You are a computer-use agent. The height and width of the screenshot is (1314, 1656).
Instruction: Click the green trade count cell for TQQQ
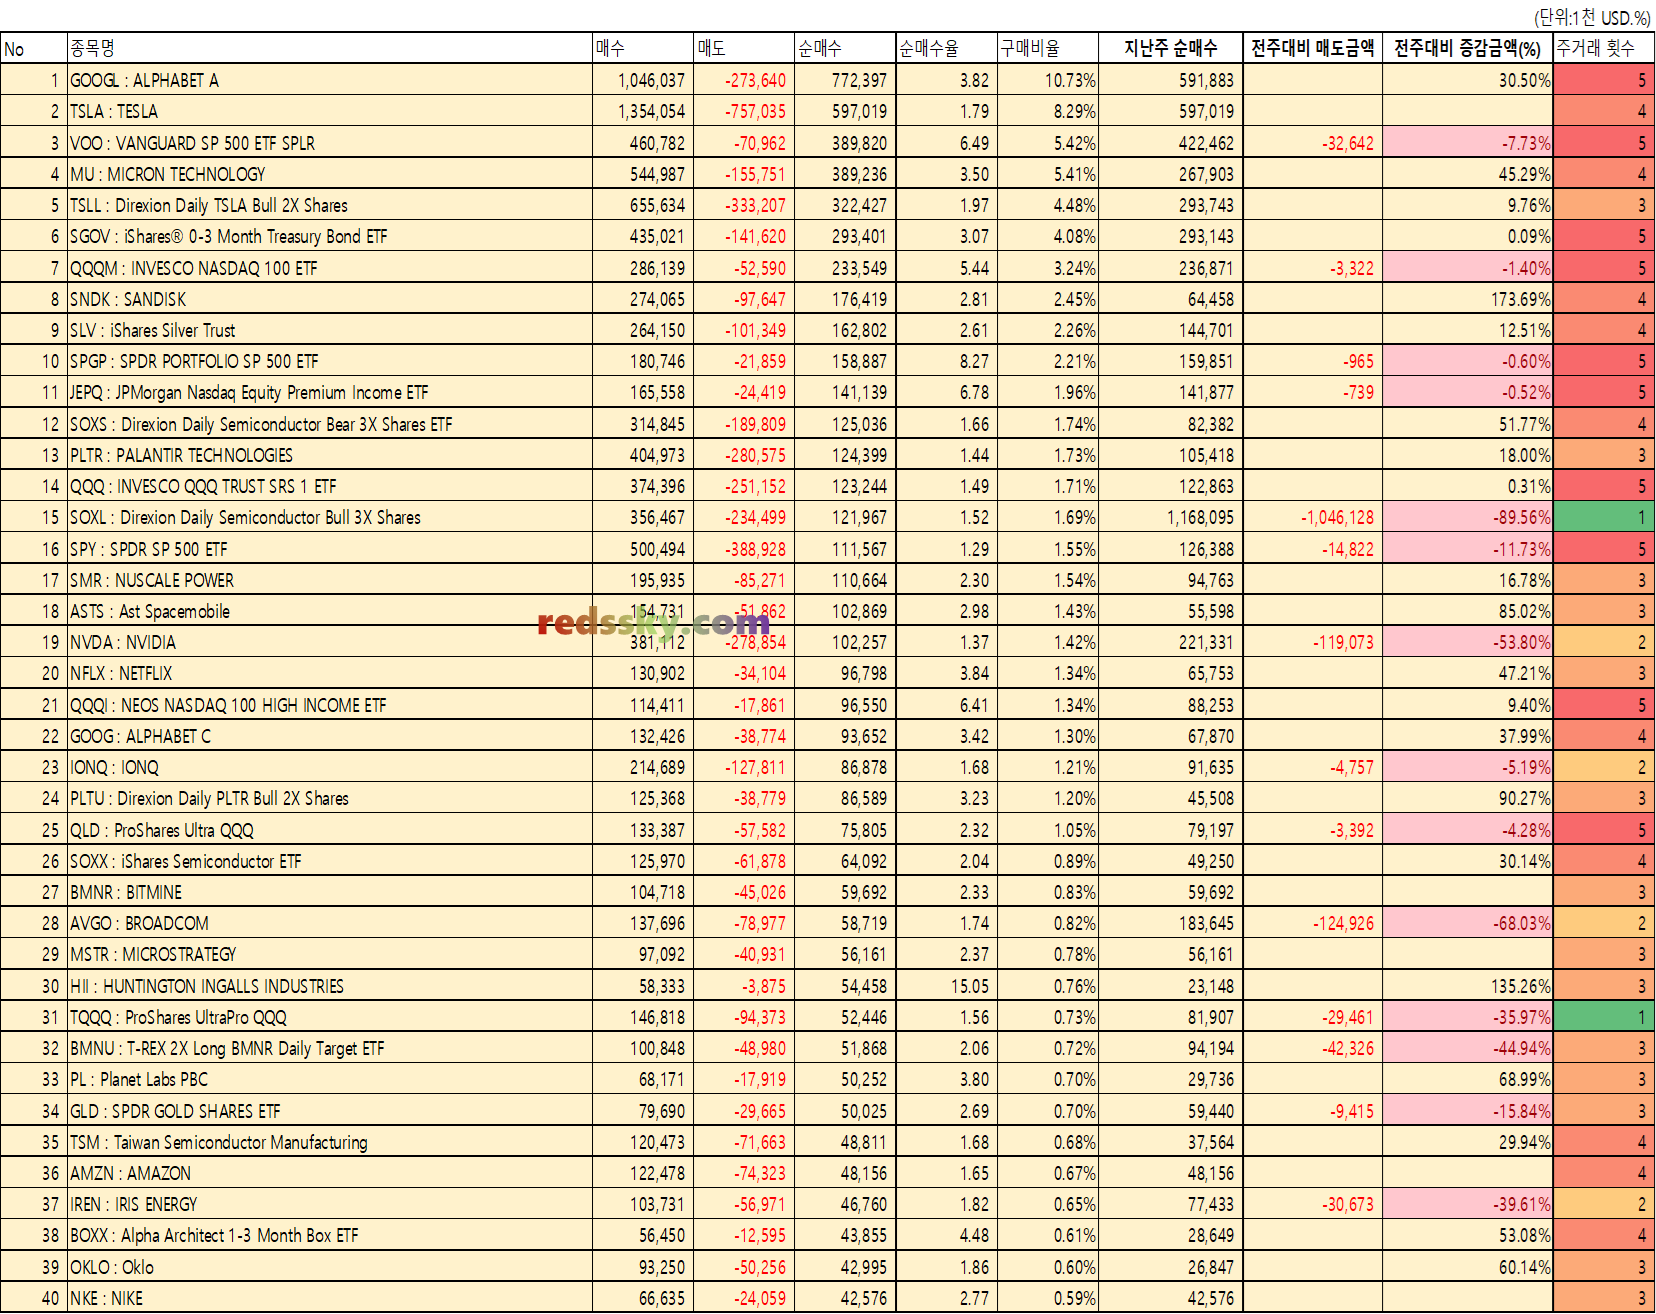pos(1603,1017)
